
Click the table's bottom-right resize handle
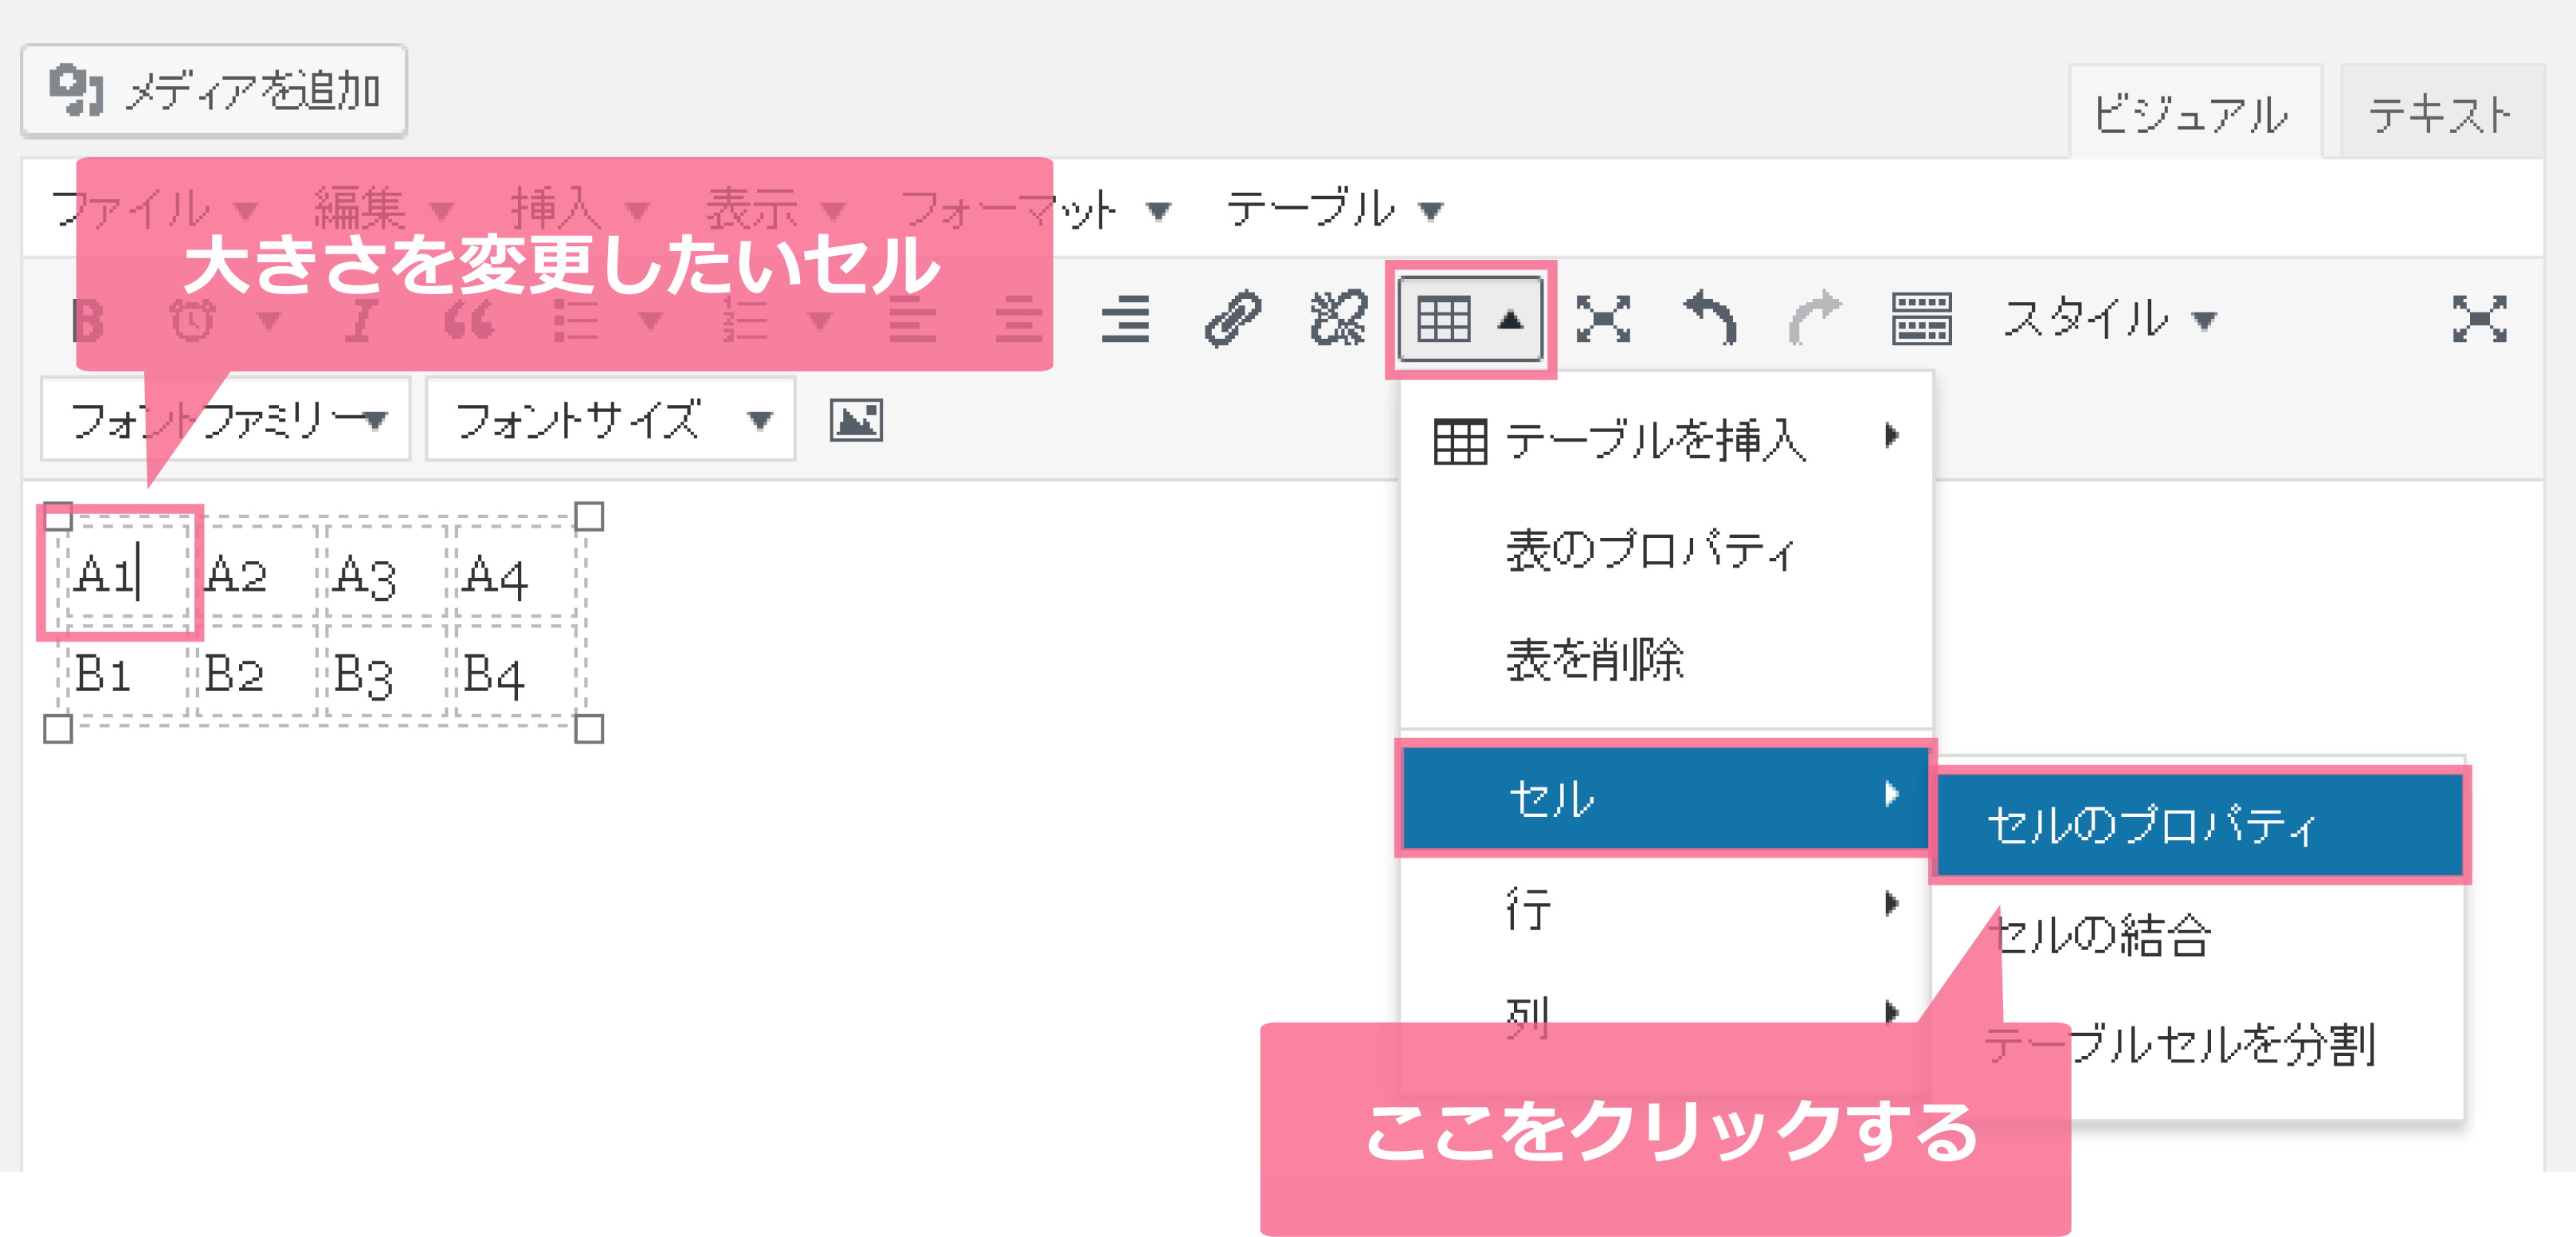point(589,729)
